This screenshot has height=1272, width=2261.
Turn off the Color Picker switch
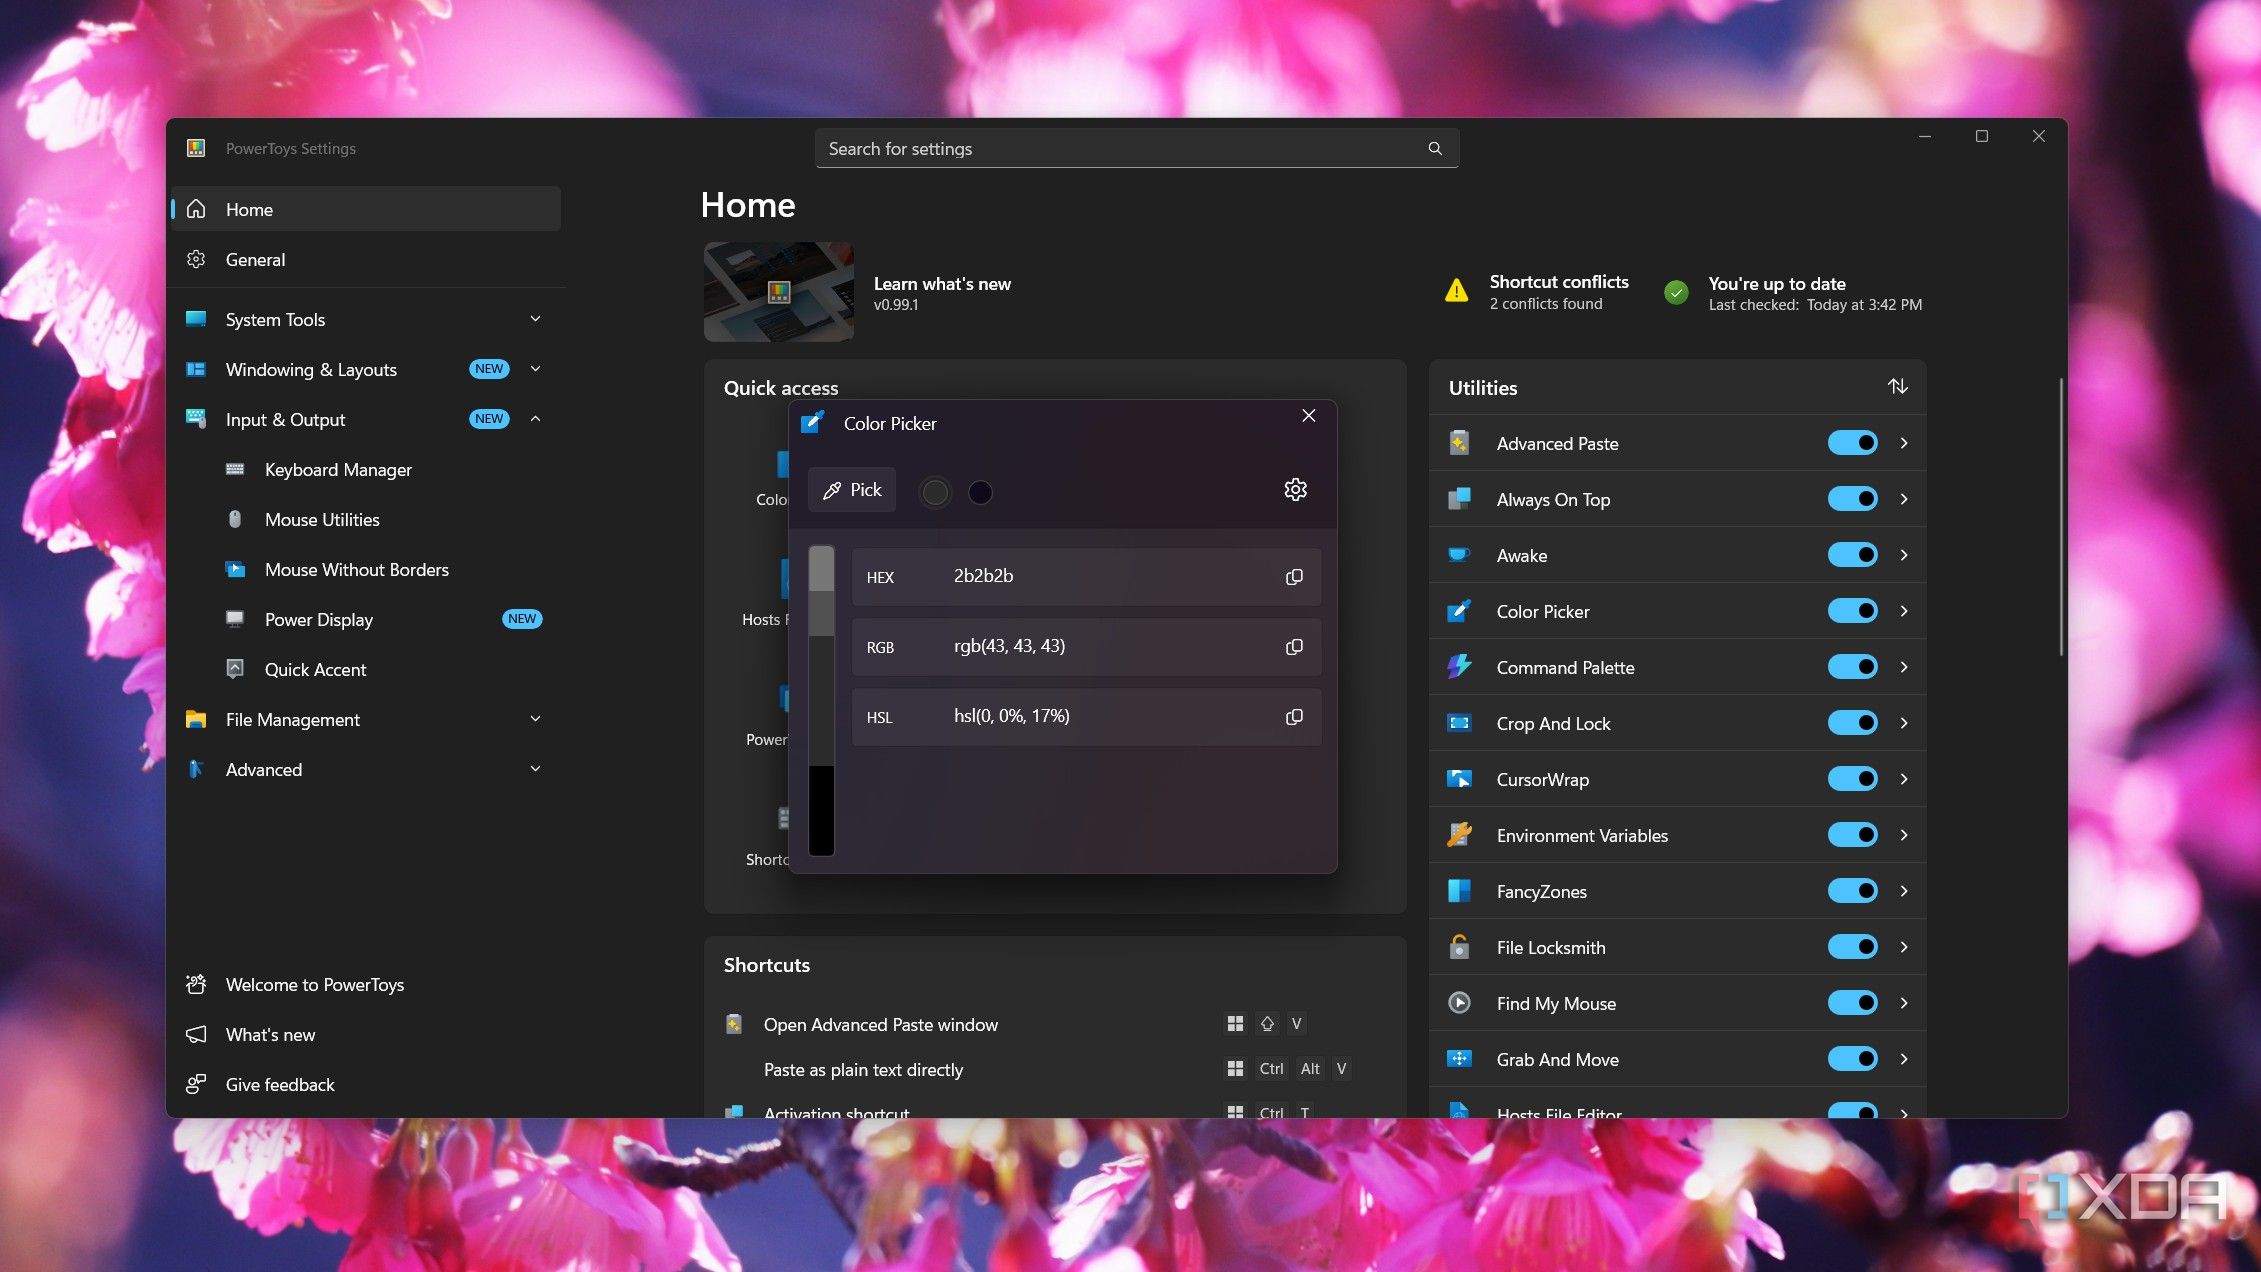pos(1852,611)
